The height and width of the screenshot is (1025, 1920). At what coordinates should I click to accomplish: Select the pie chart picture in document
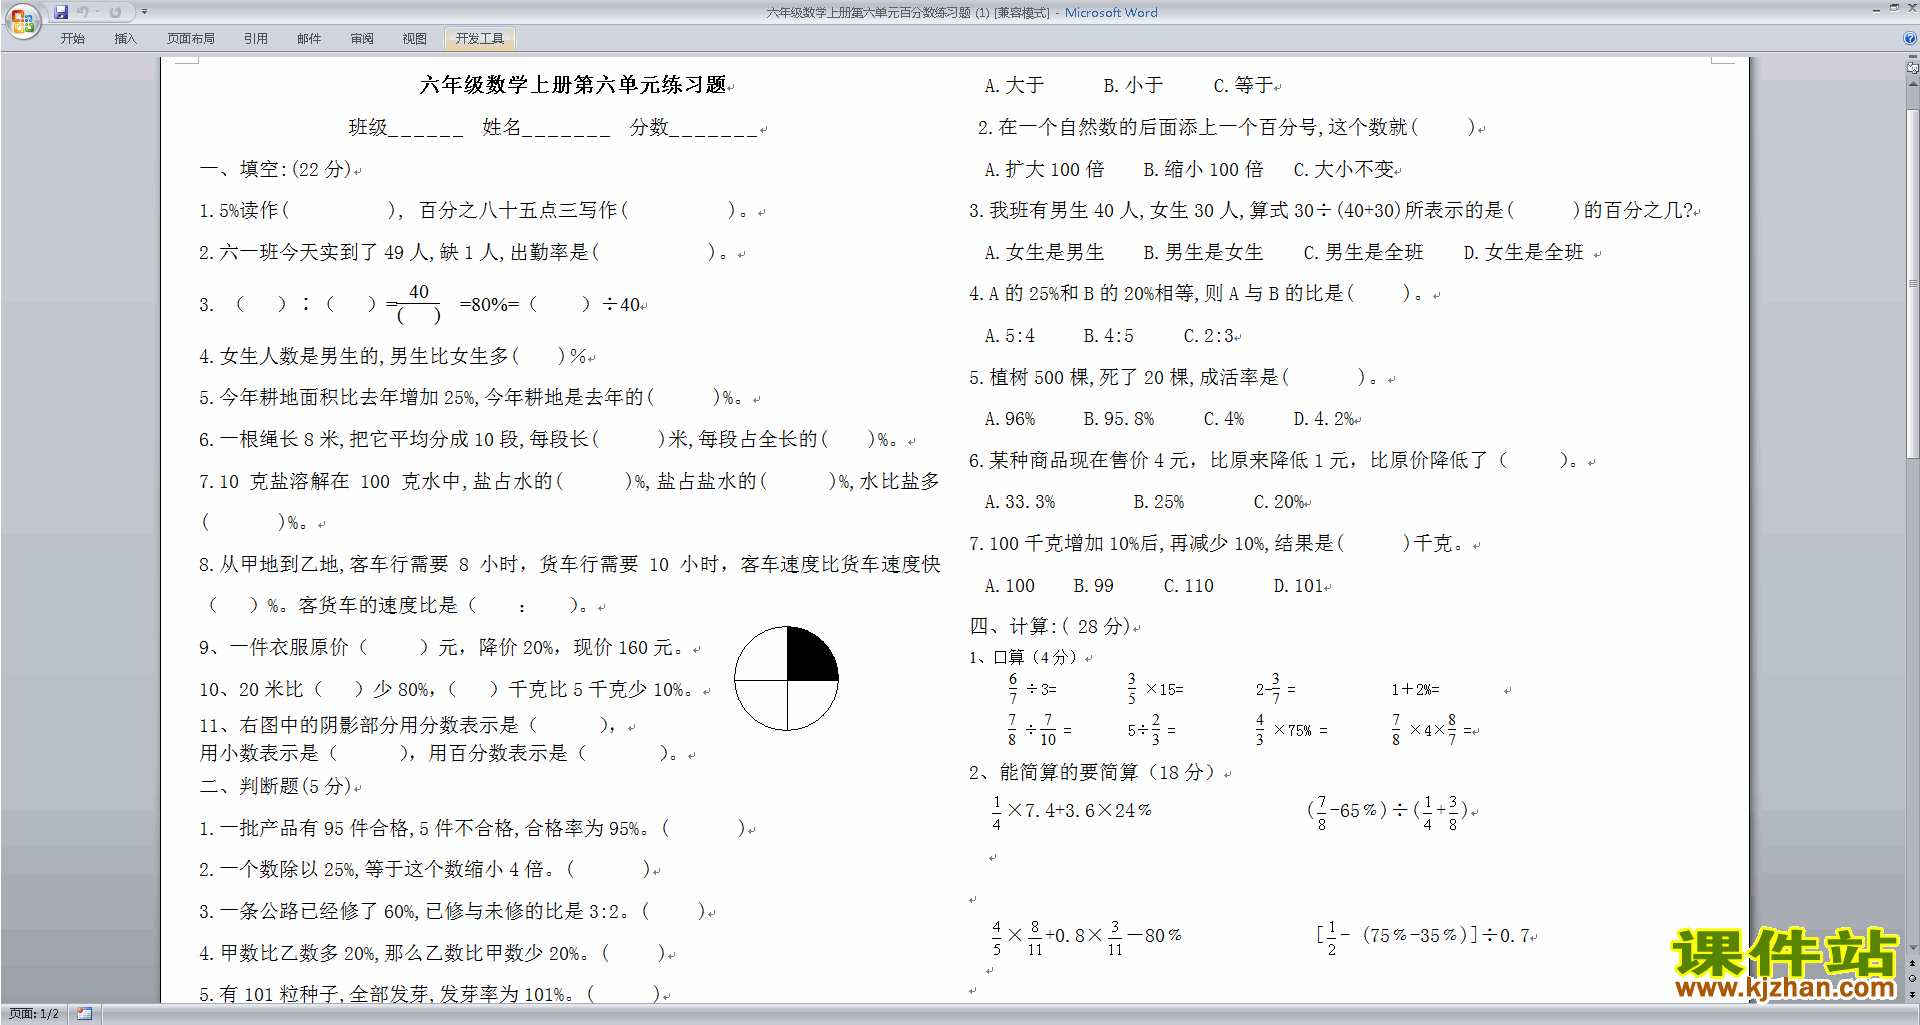coord(786,679)
